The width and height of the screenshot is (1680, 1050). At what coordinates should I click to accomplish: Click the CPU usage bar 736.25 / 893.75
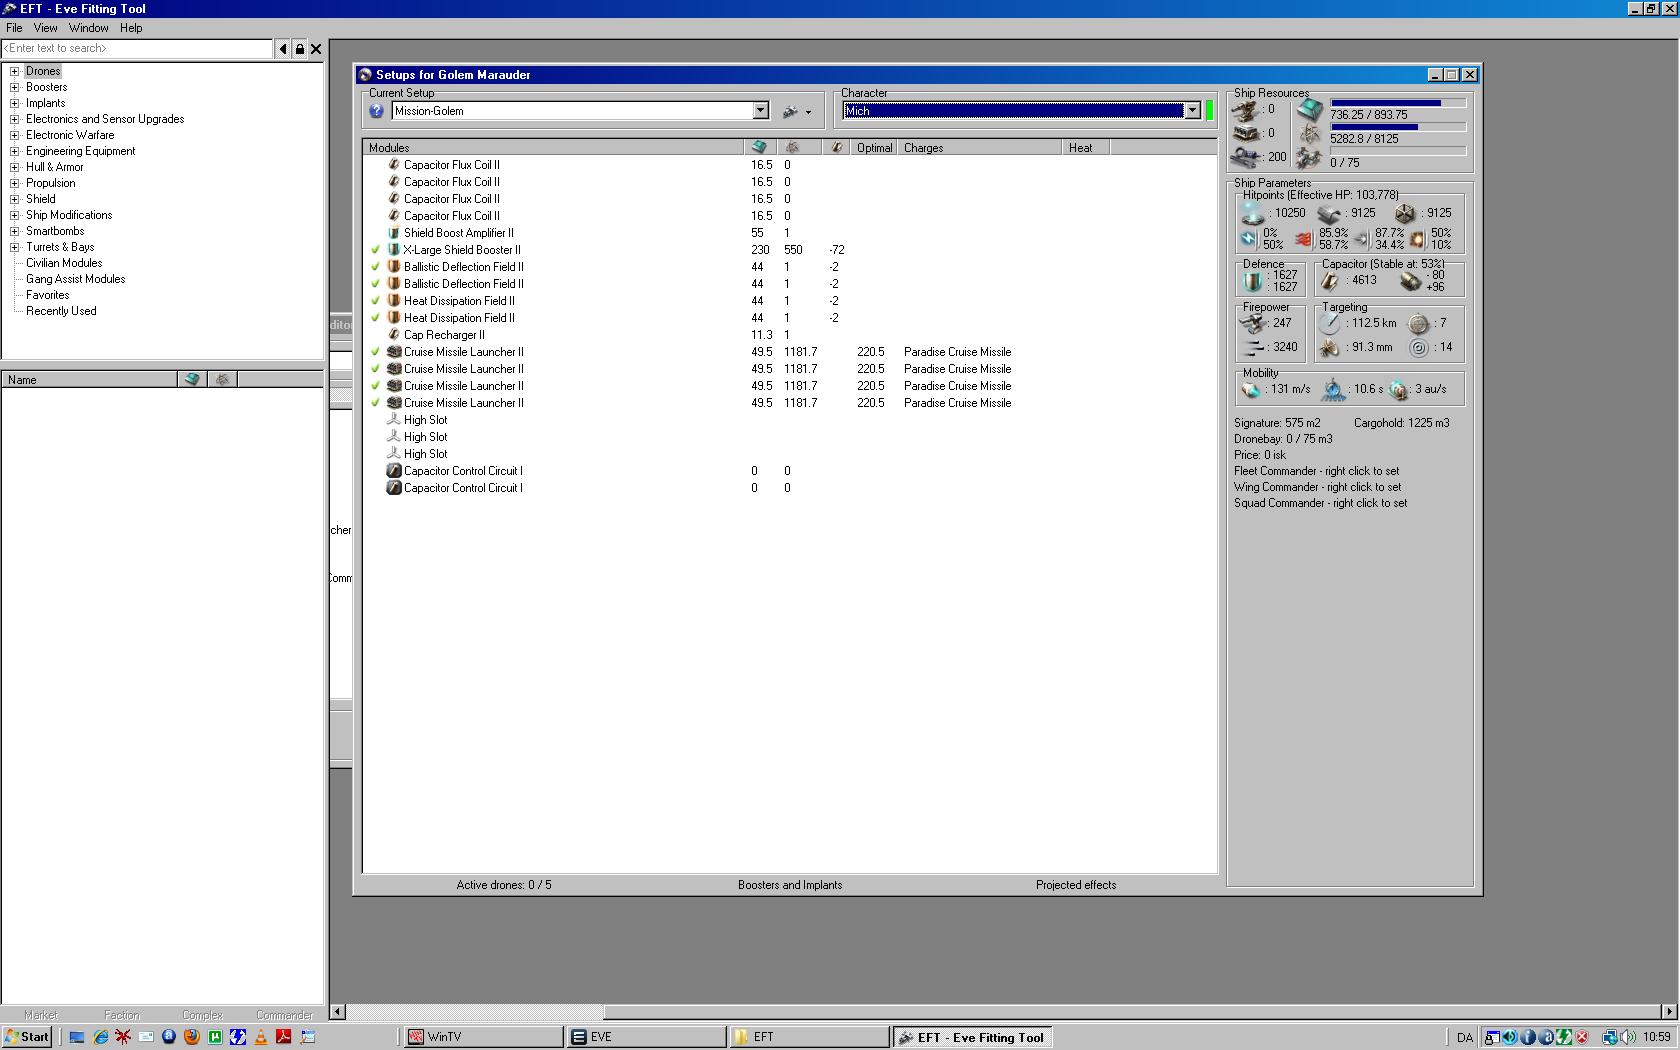pos(1398,103)
